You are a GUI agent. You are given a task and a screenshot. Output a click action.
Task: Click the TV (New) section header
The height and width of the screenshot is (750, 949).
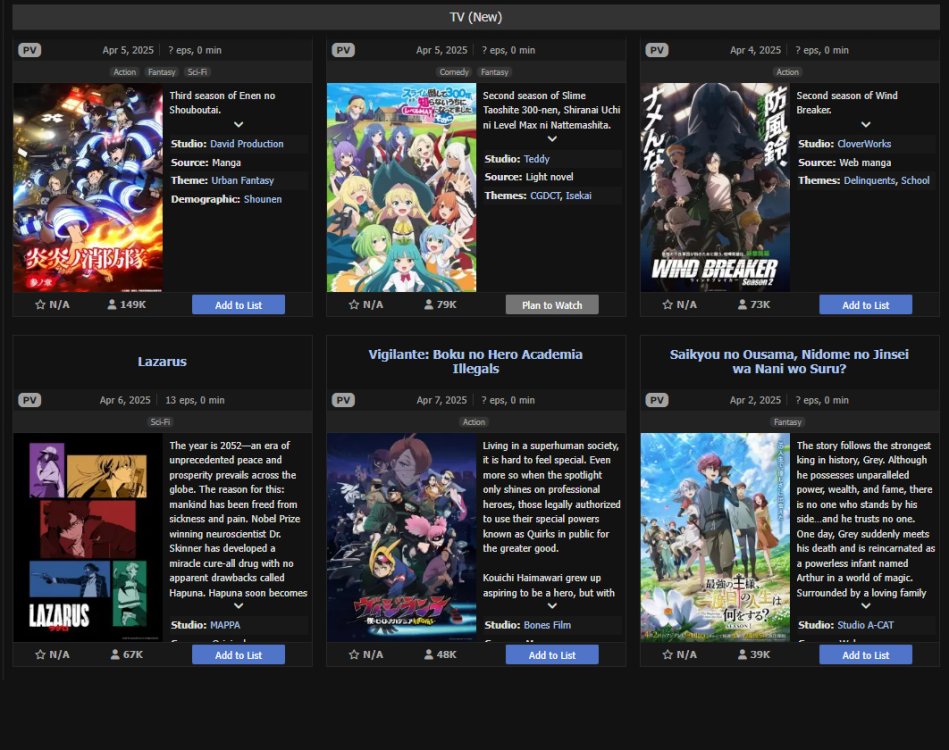[476, 17]
